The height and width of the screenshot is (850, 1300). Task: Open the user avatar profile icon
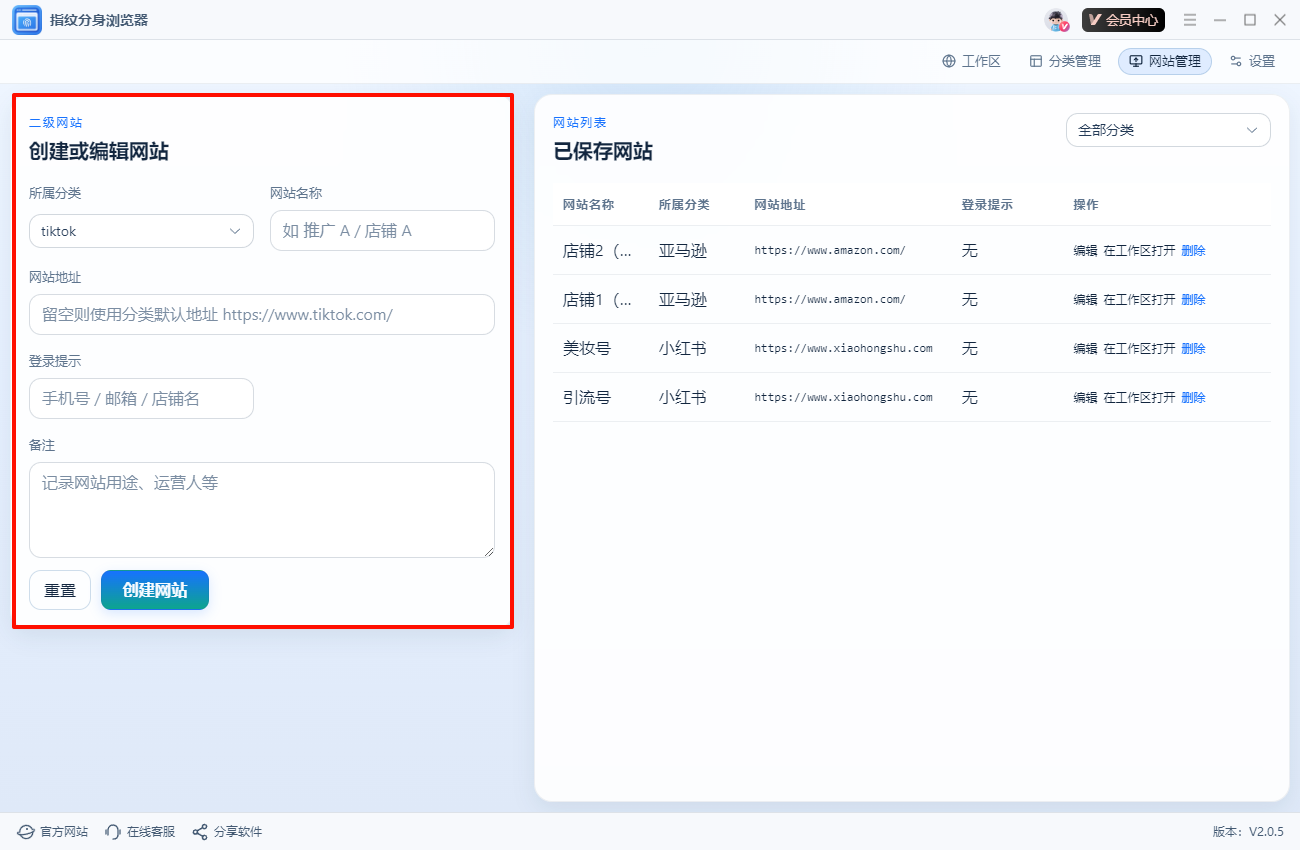[x=1057, y=20]
